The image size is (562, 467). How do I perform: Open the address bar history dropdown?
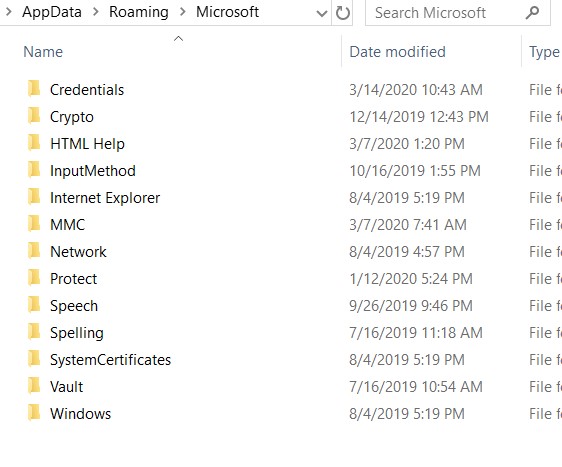pyautogui.click(x=322, y=13)
